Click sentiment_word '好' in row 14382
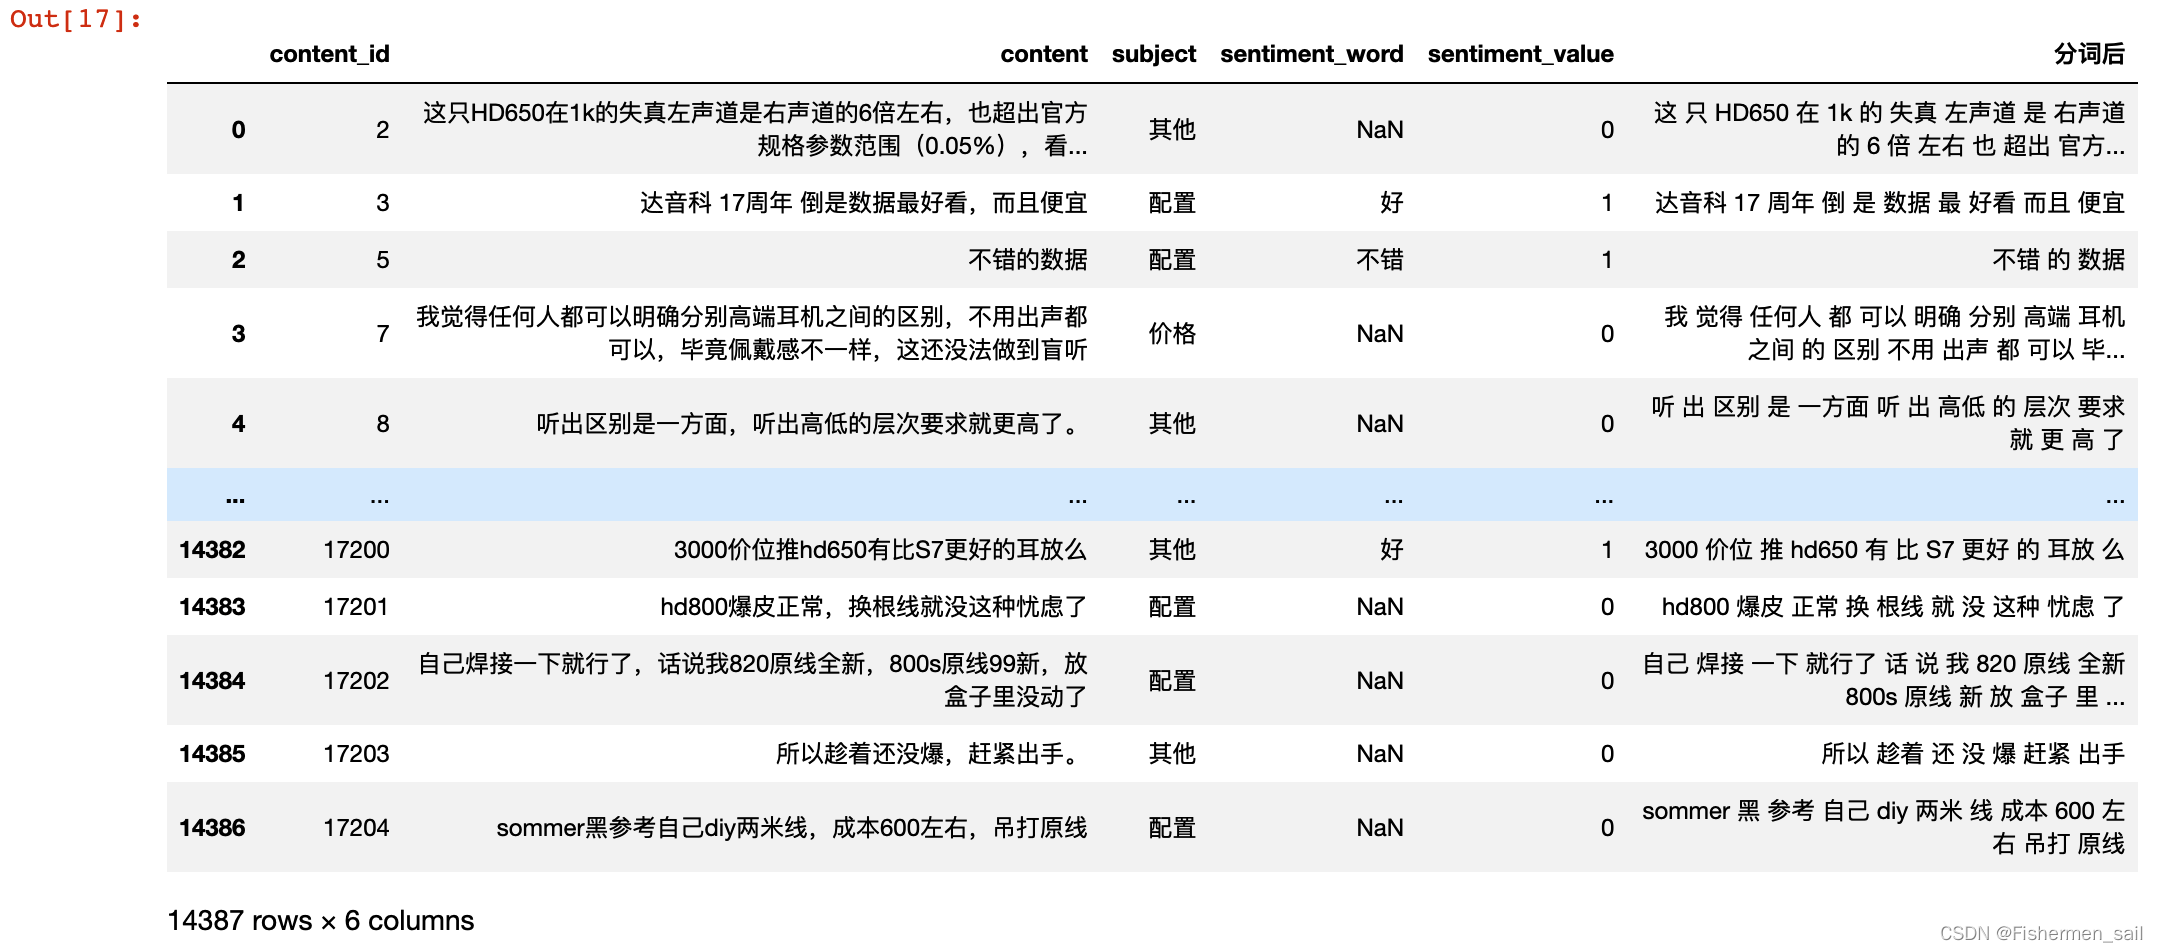This screenshot has width=2158, height=952. click(x=1392, y=550)
